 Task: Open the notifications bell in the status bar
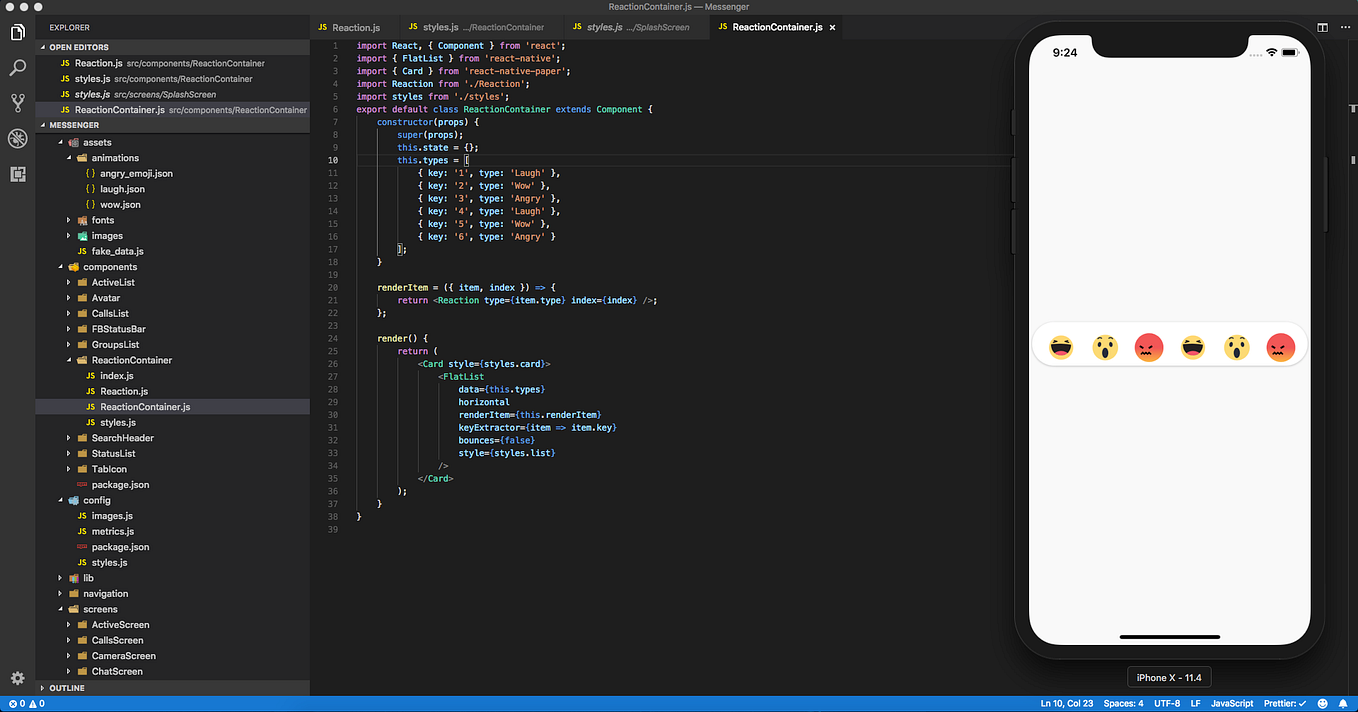[1343, 703]
